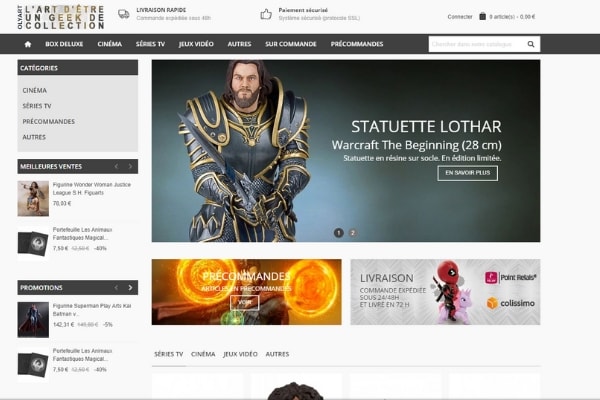Select slide 1 indicator of the banner

(339, 233)
